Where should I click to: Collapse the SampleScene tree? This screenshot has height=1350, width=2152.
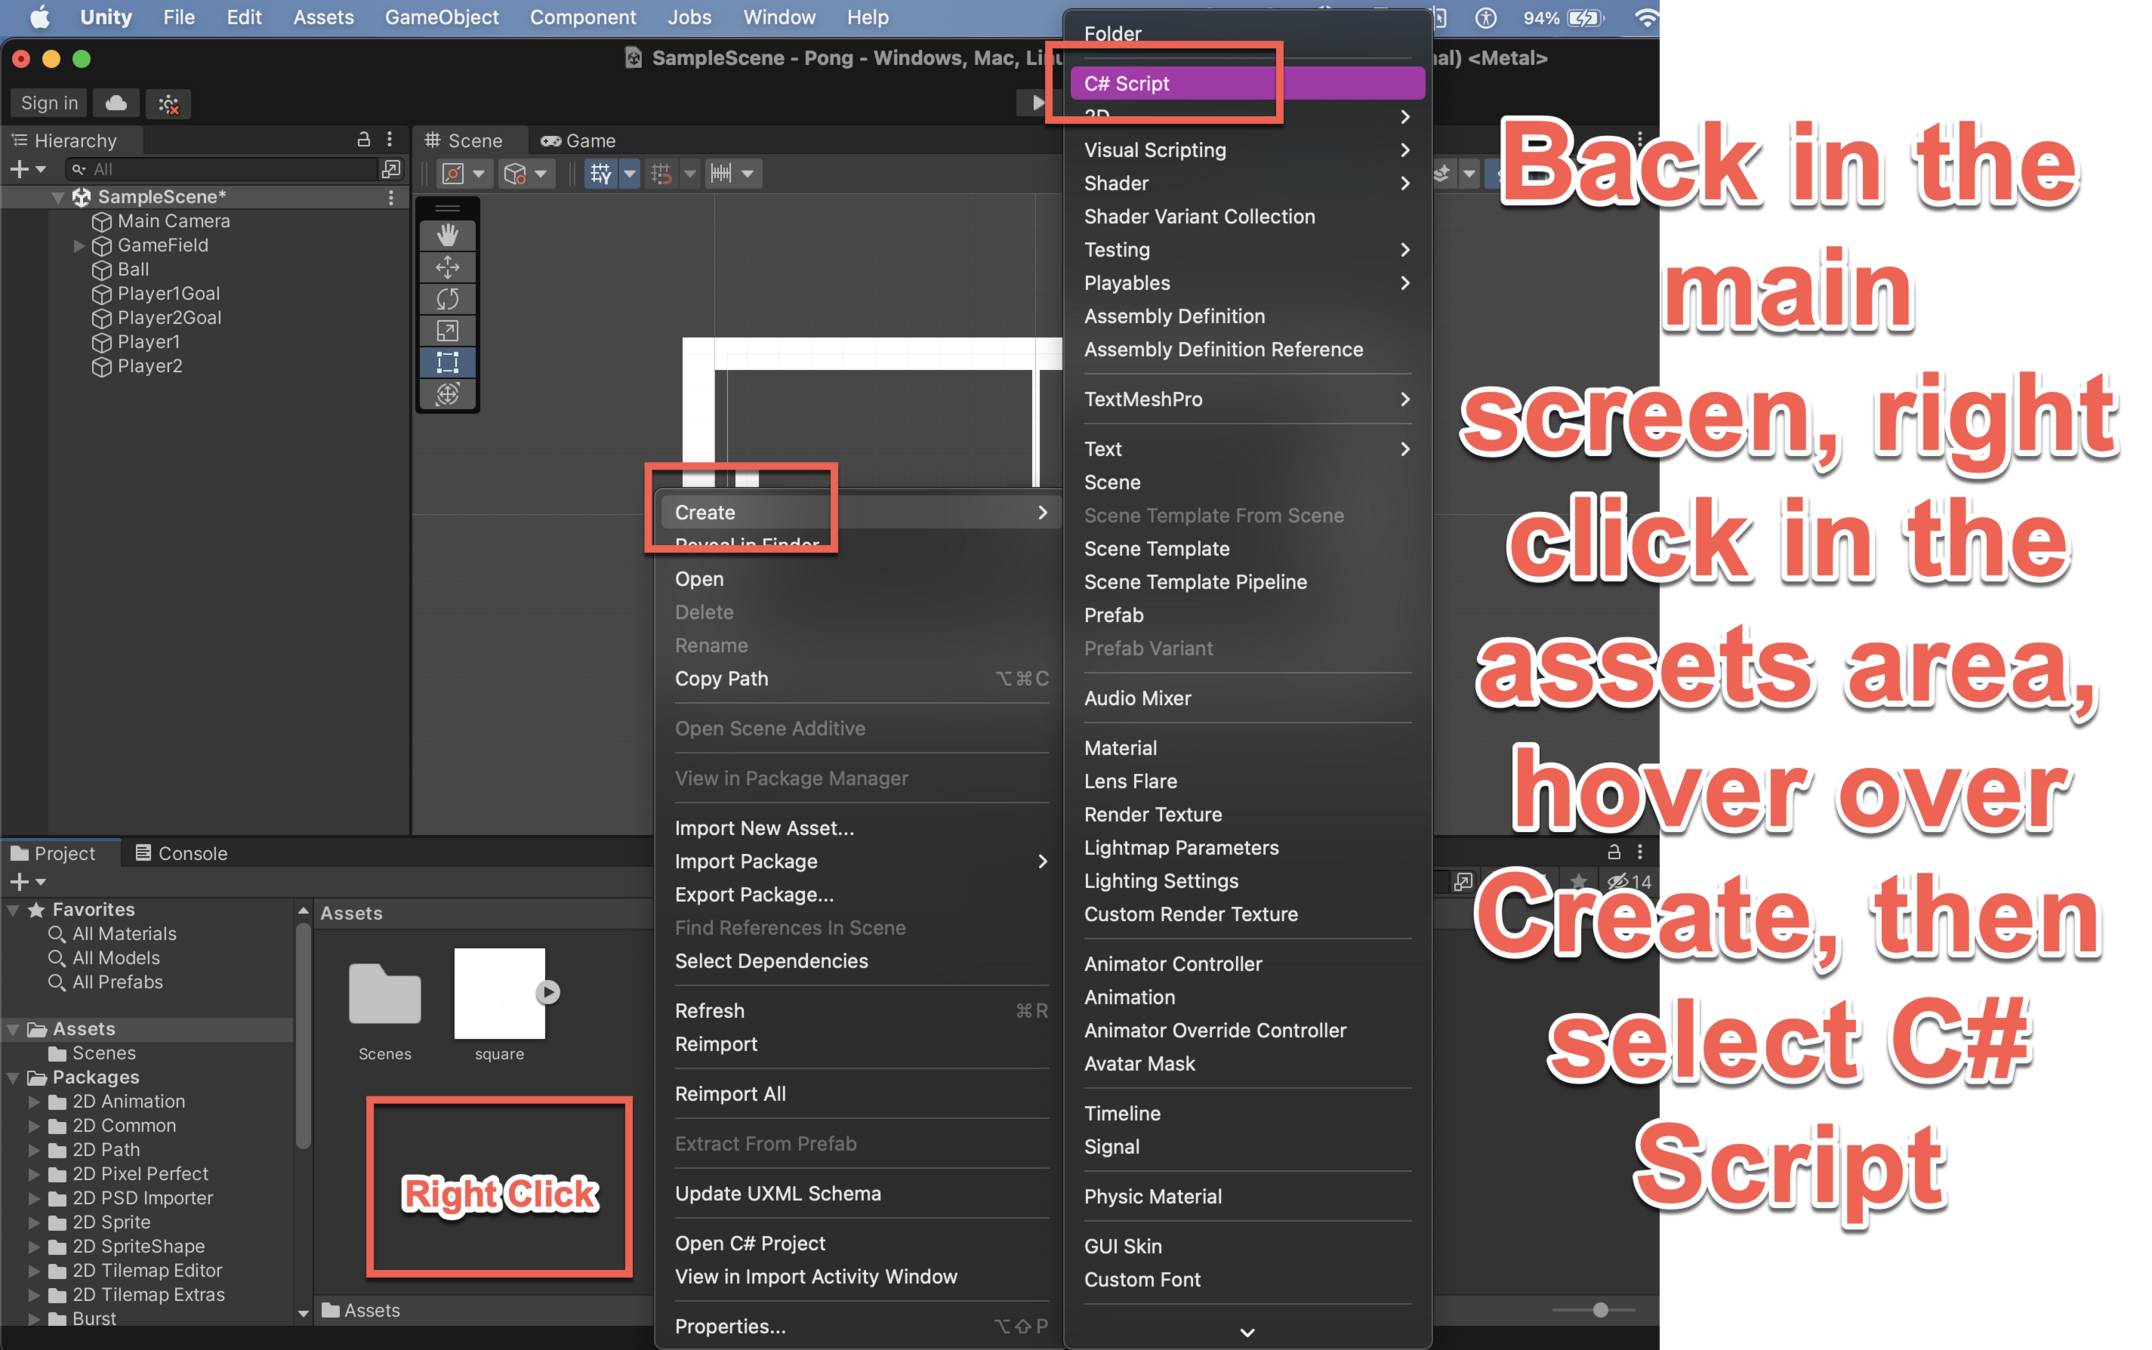pos(57,197)
